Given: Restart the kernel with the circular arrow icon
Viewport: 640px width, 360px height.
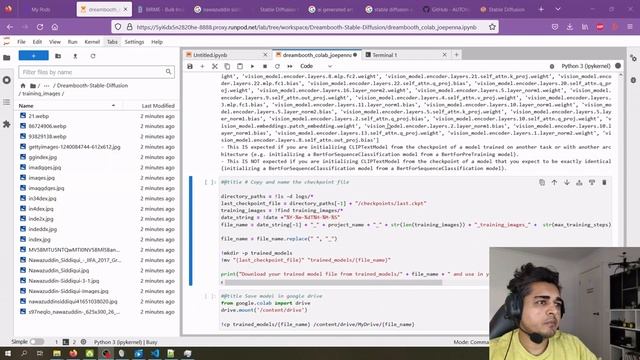Looking at the screenshot, I should [x=277, y=66].
